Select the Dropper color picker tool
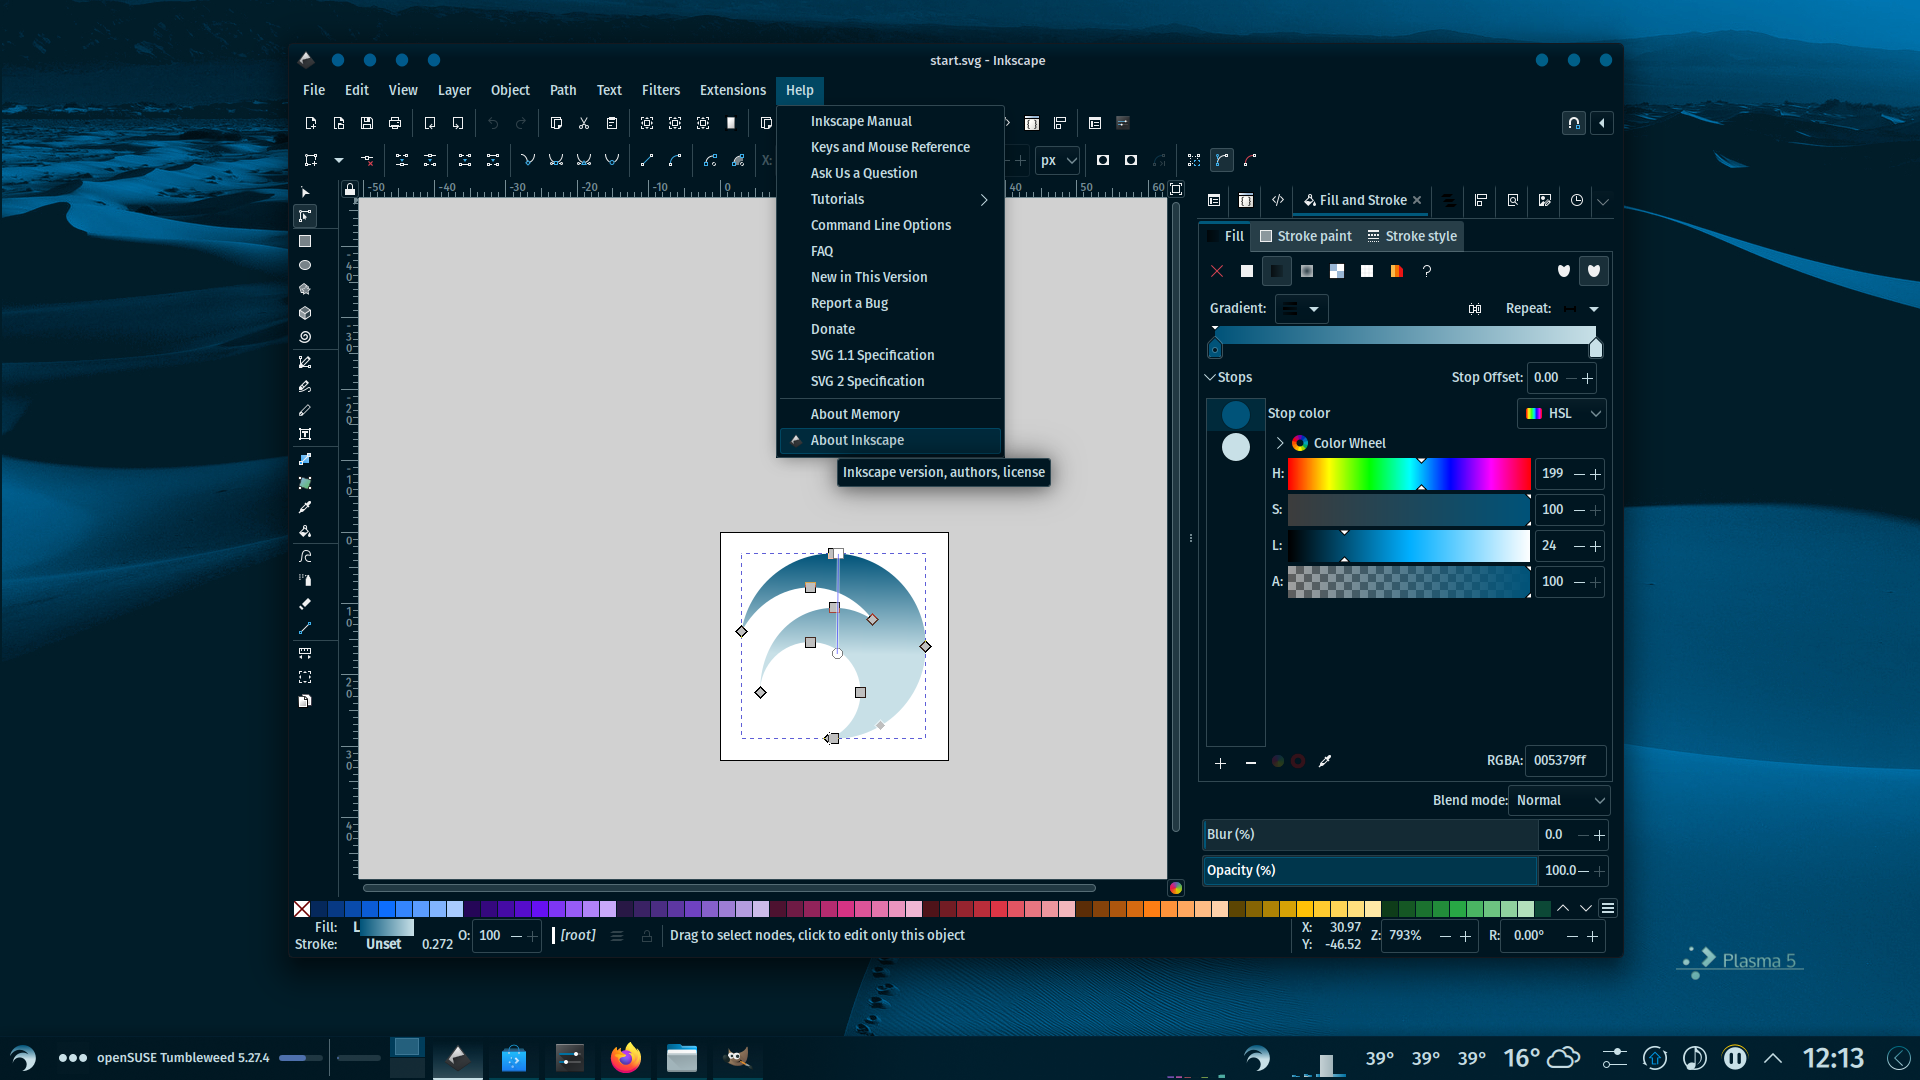1920x1080 pixels. [x=305, y=507]
